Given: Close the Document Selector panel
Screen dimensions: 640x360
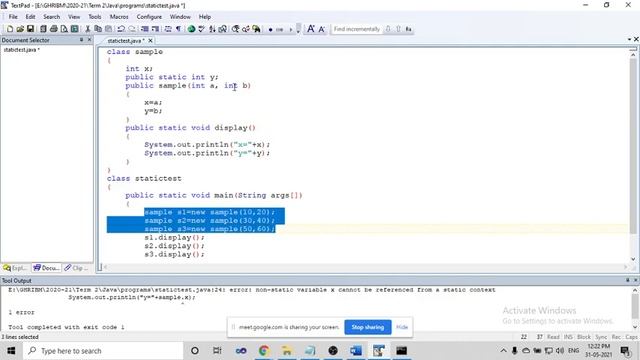Looking at the screenshot, I should coord(89,40).
